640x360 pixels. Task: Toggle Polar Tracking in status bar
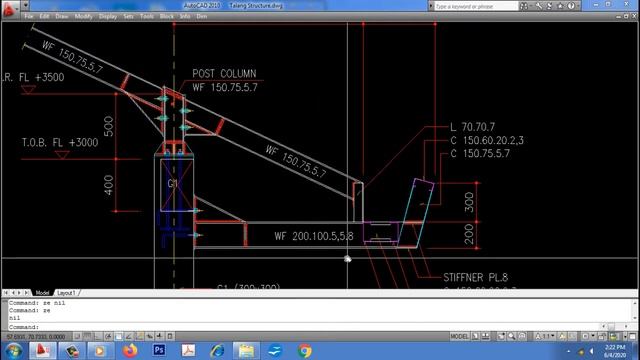click(108, 336)
